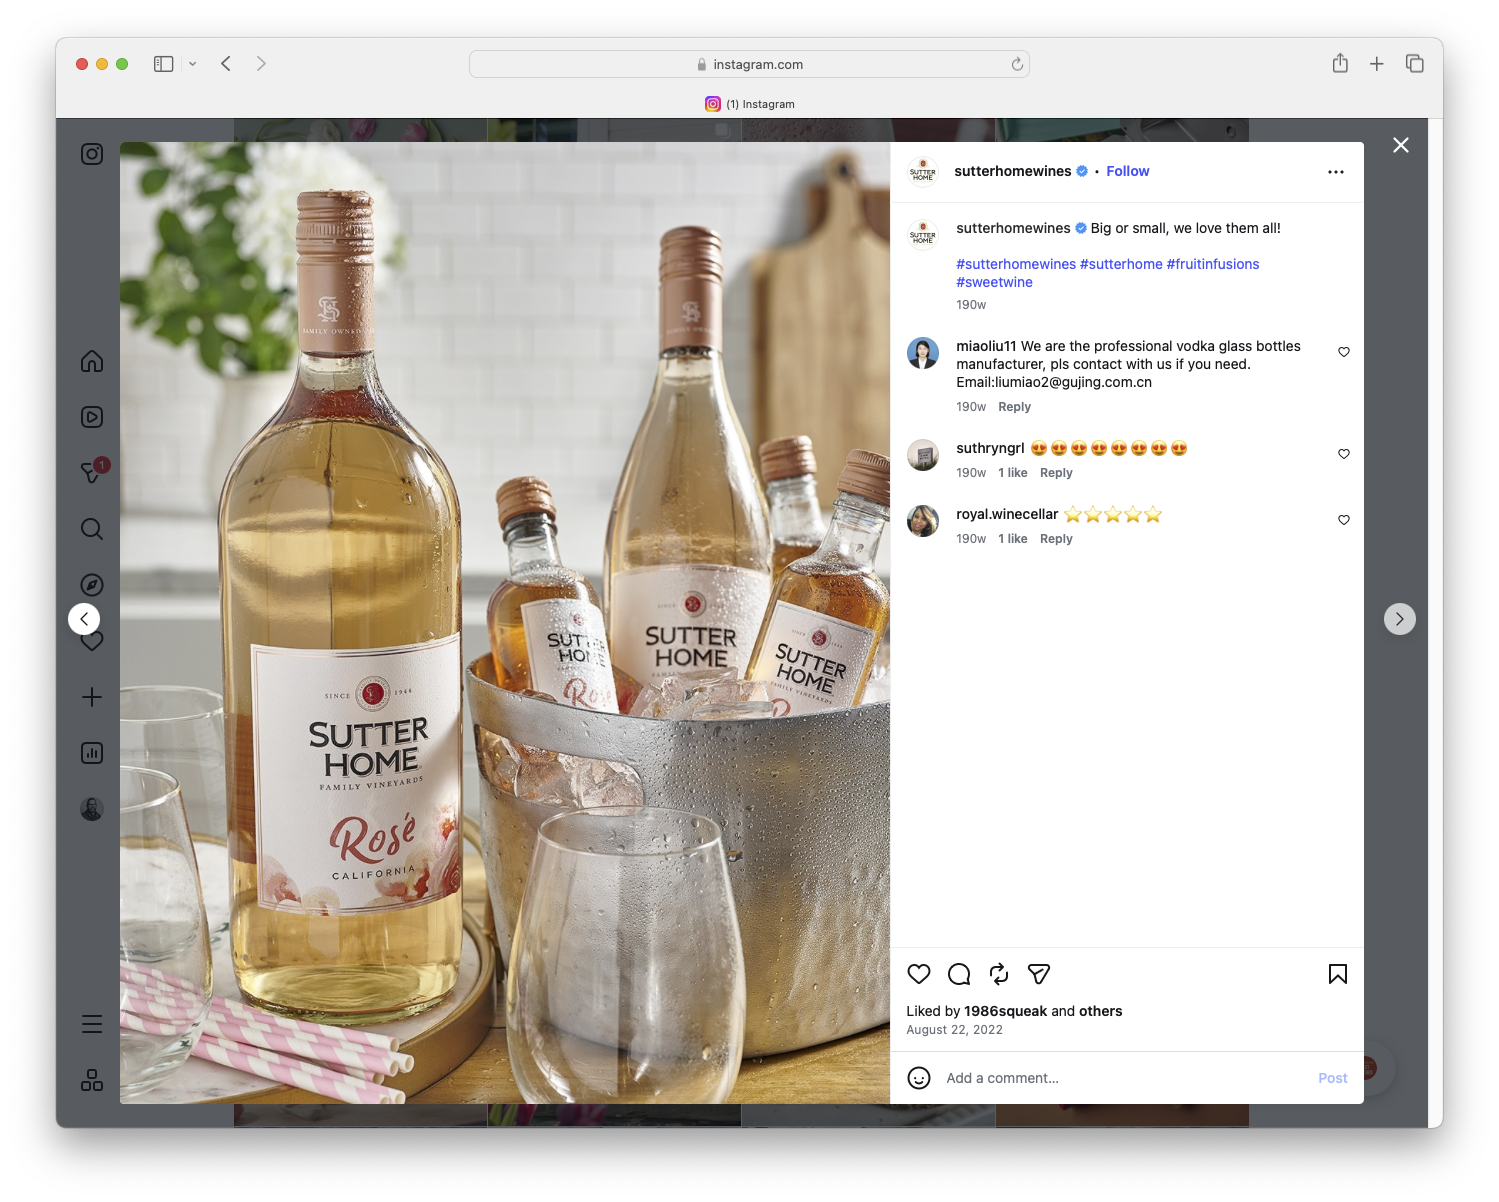Close the post overlay

coord(1401,145)
